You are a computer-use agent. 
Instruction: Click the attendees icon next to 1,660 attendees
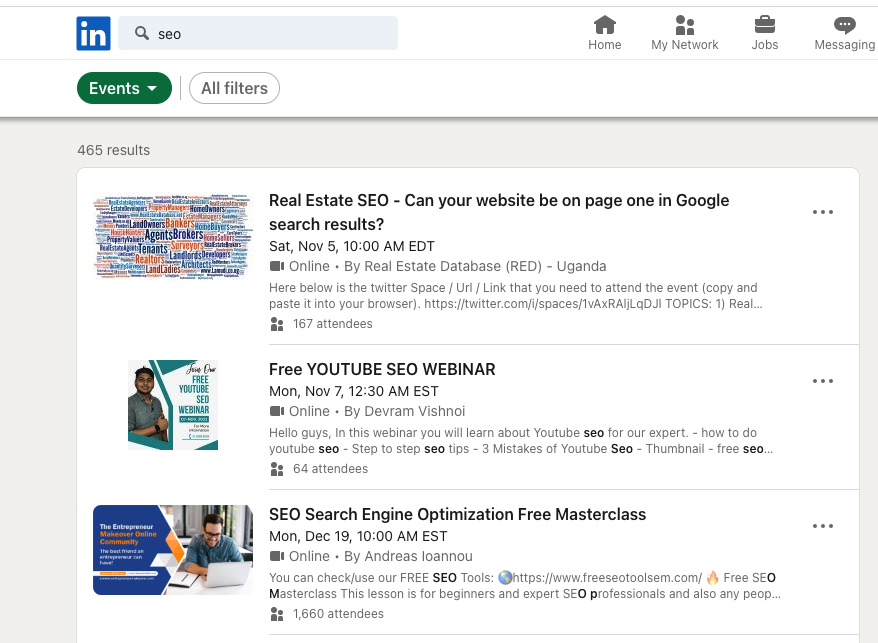tap(277, 614)
